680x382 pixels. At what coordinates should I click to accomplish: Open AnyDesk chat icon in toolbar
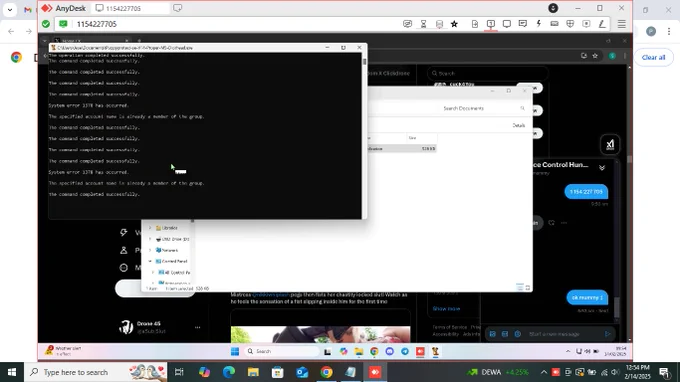407,24
